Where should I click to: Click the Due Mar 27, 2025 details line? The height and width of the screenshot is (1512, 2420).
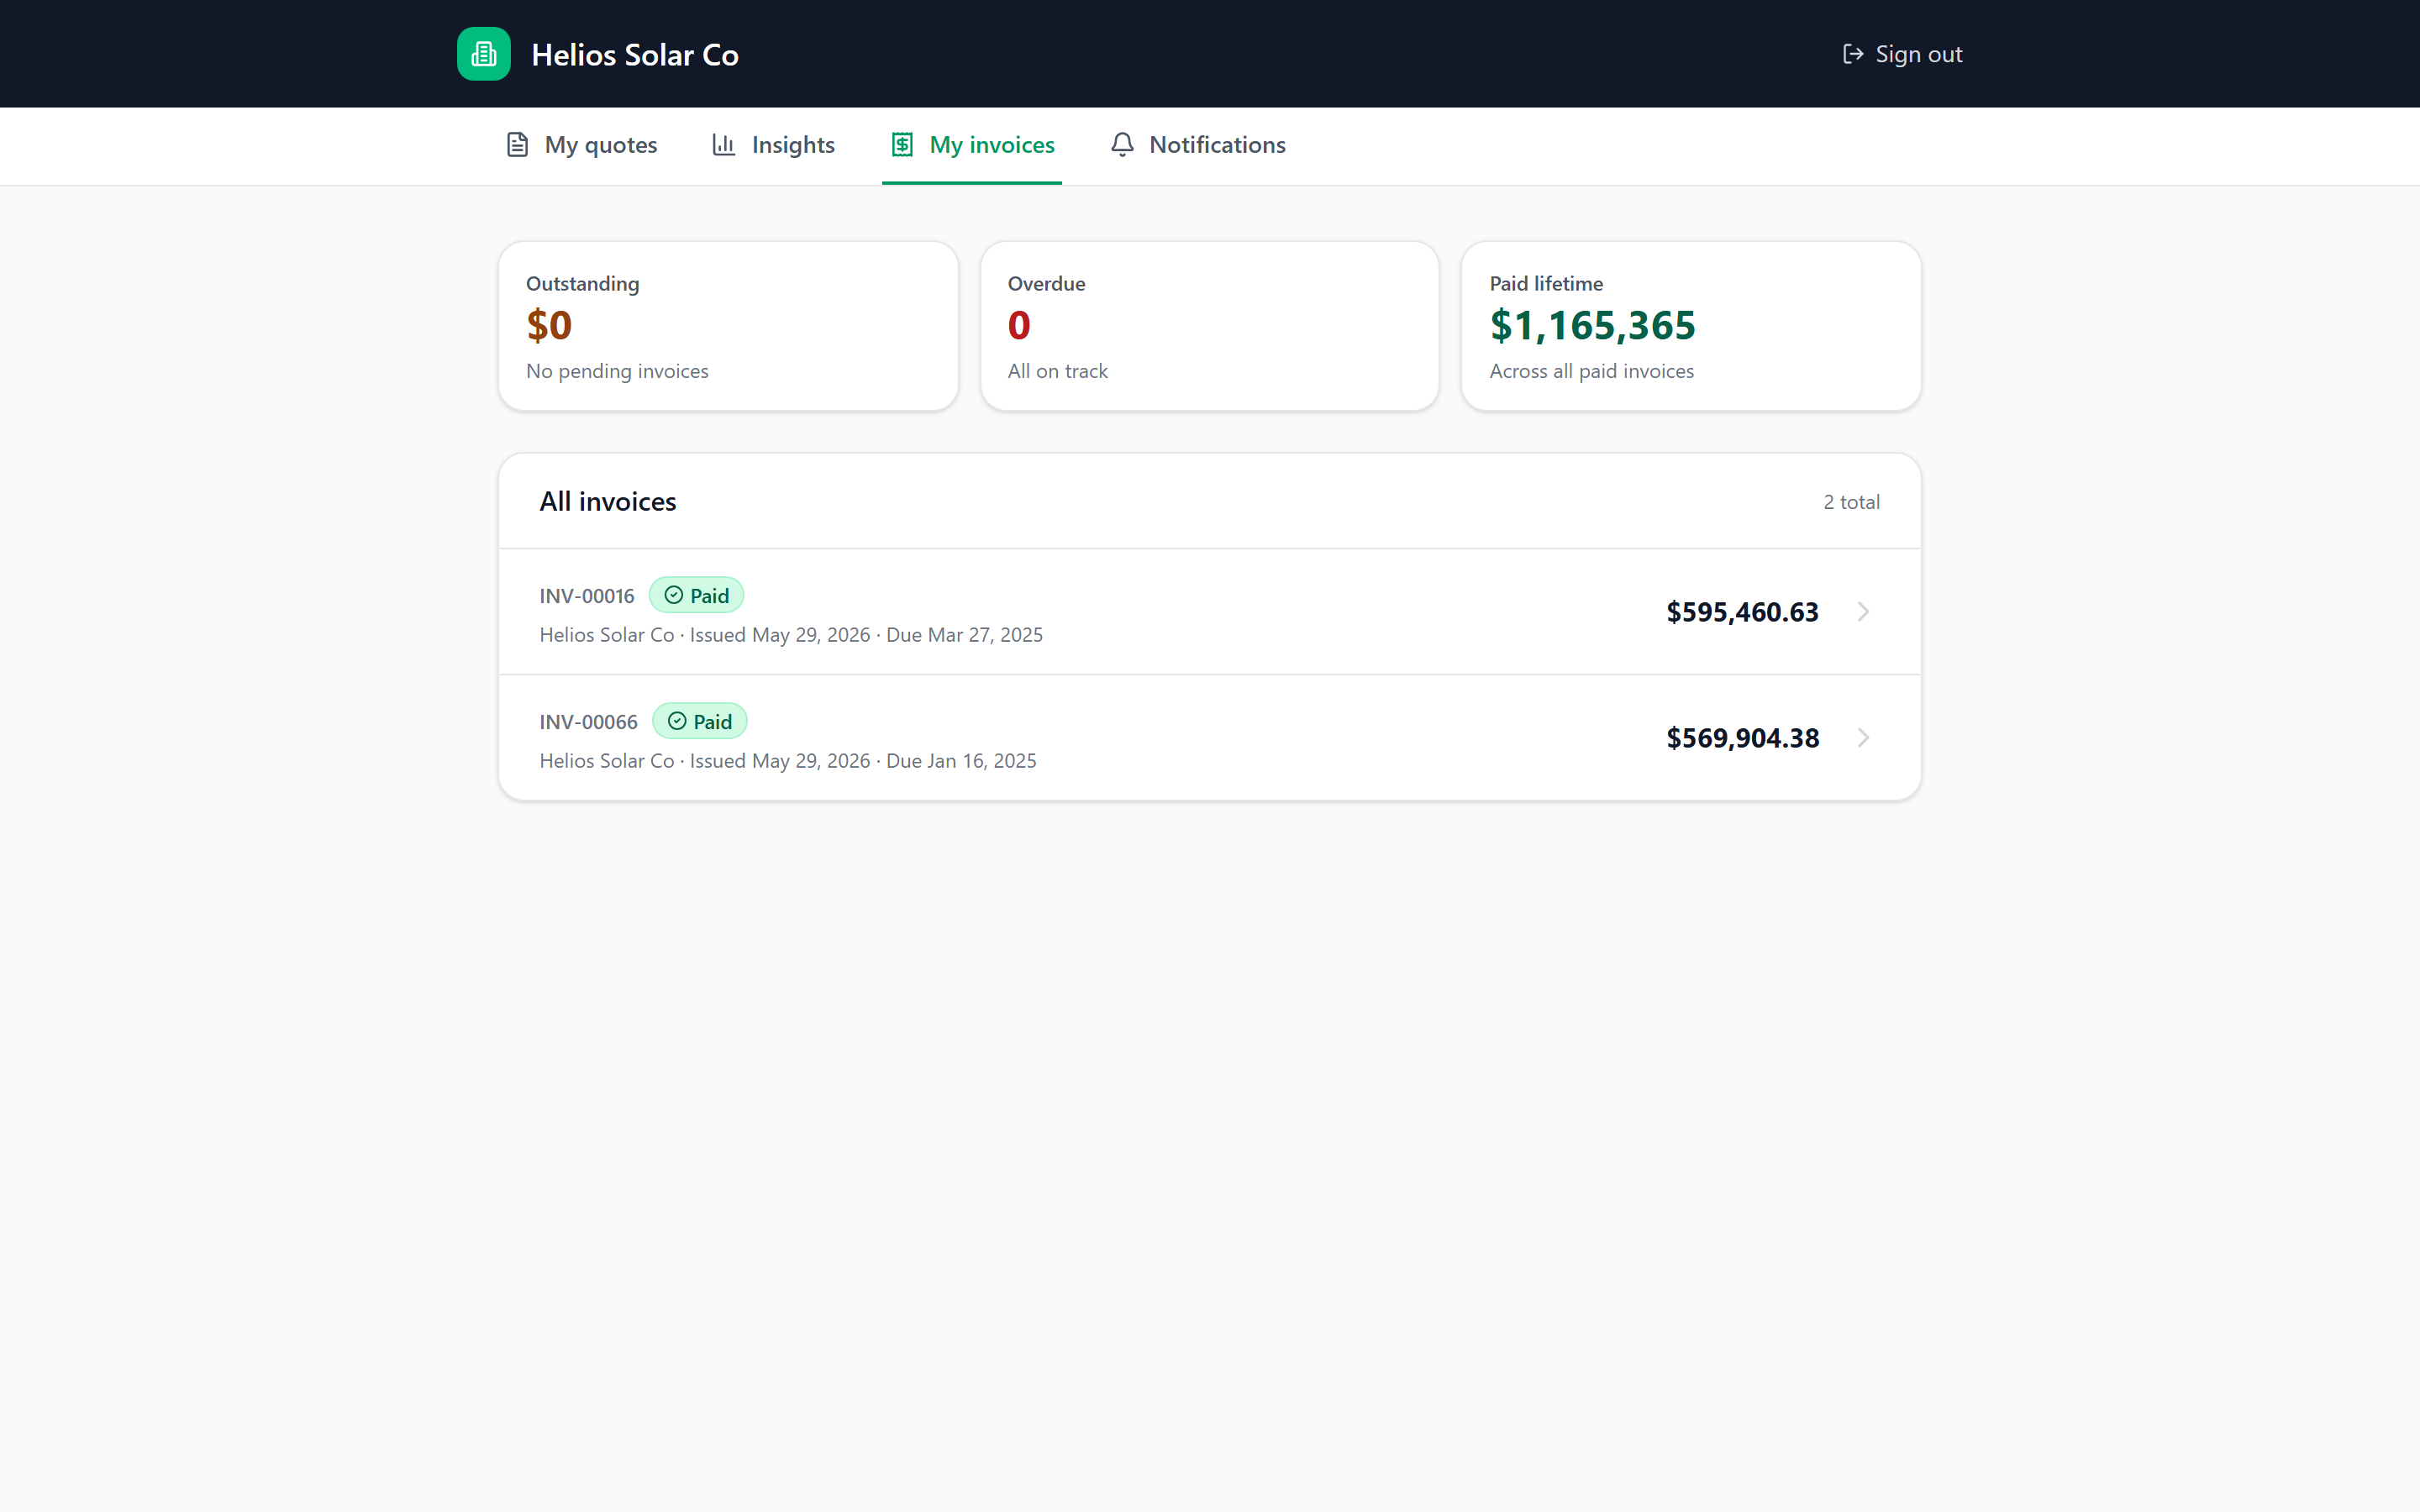(791, 635)
